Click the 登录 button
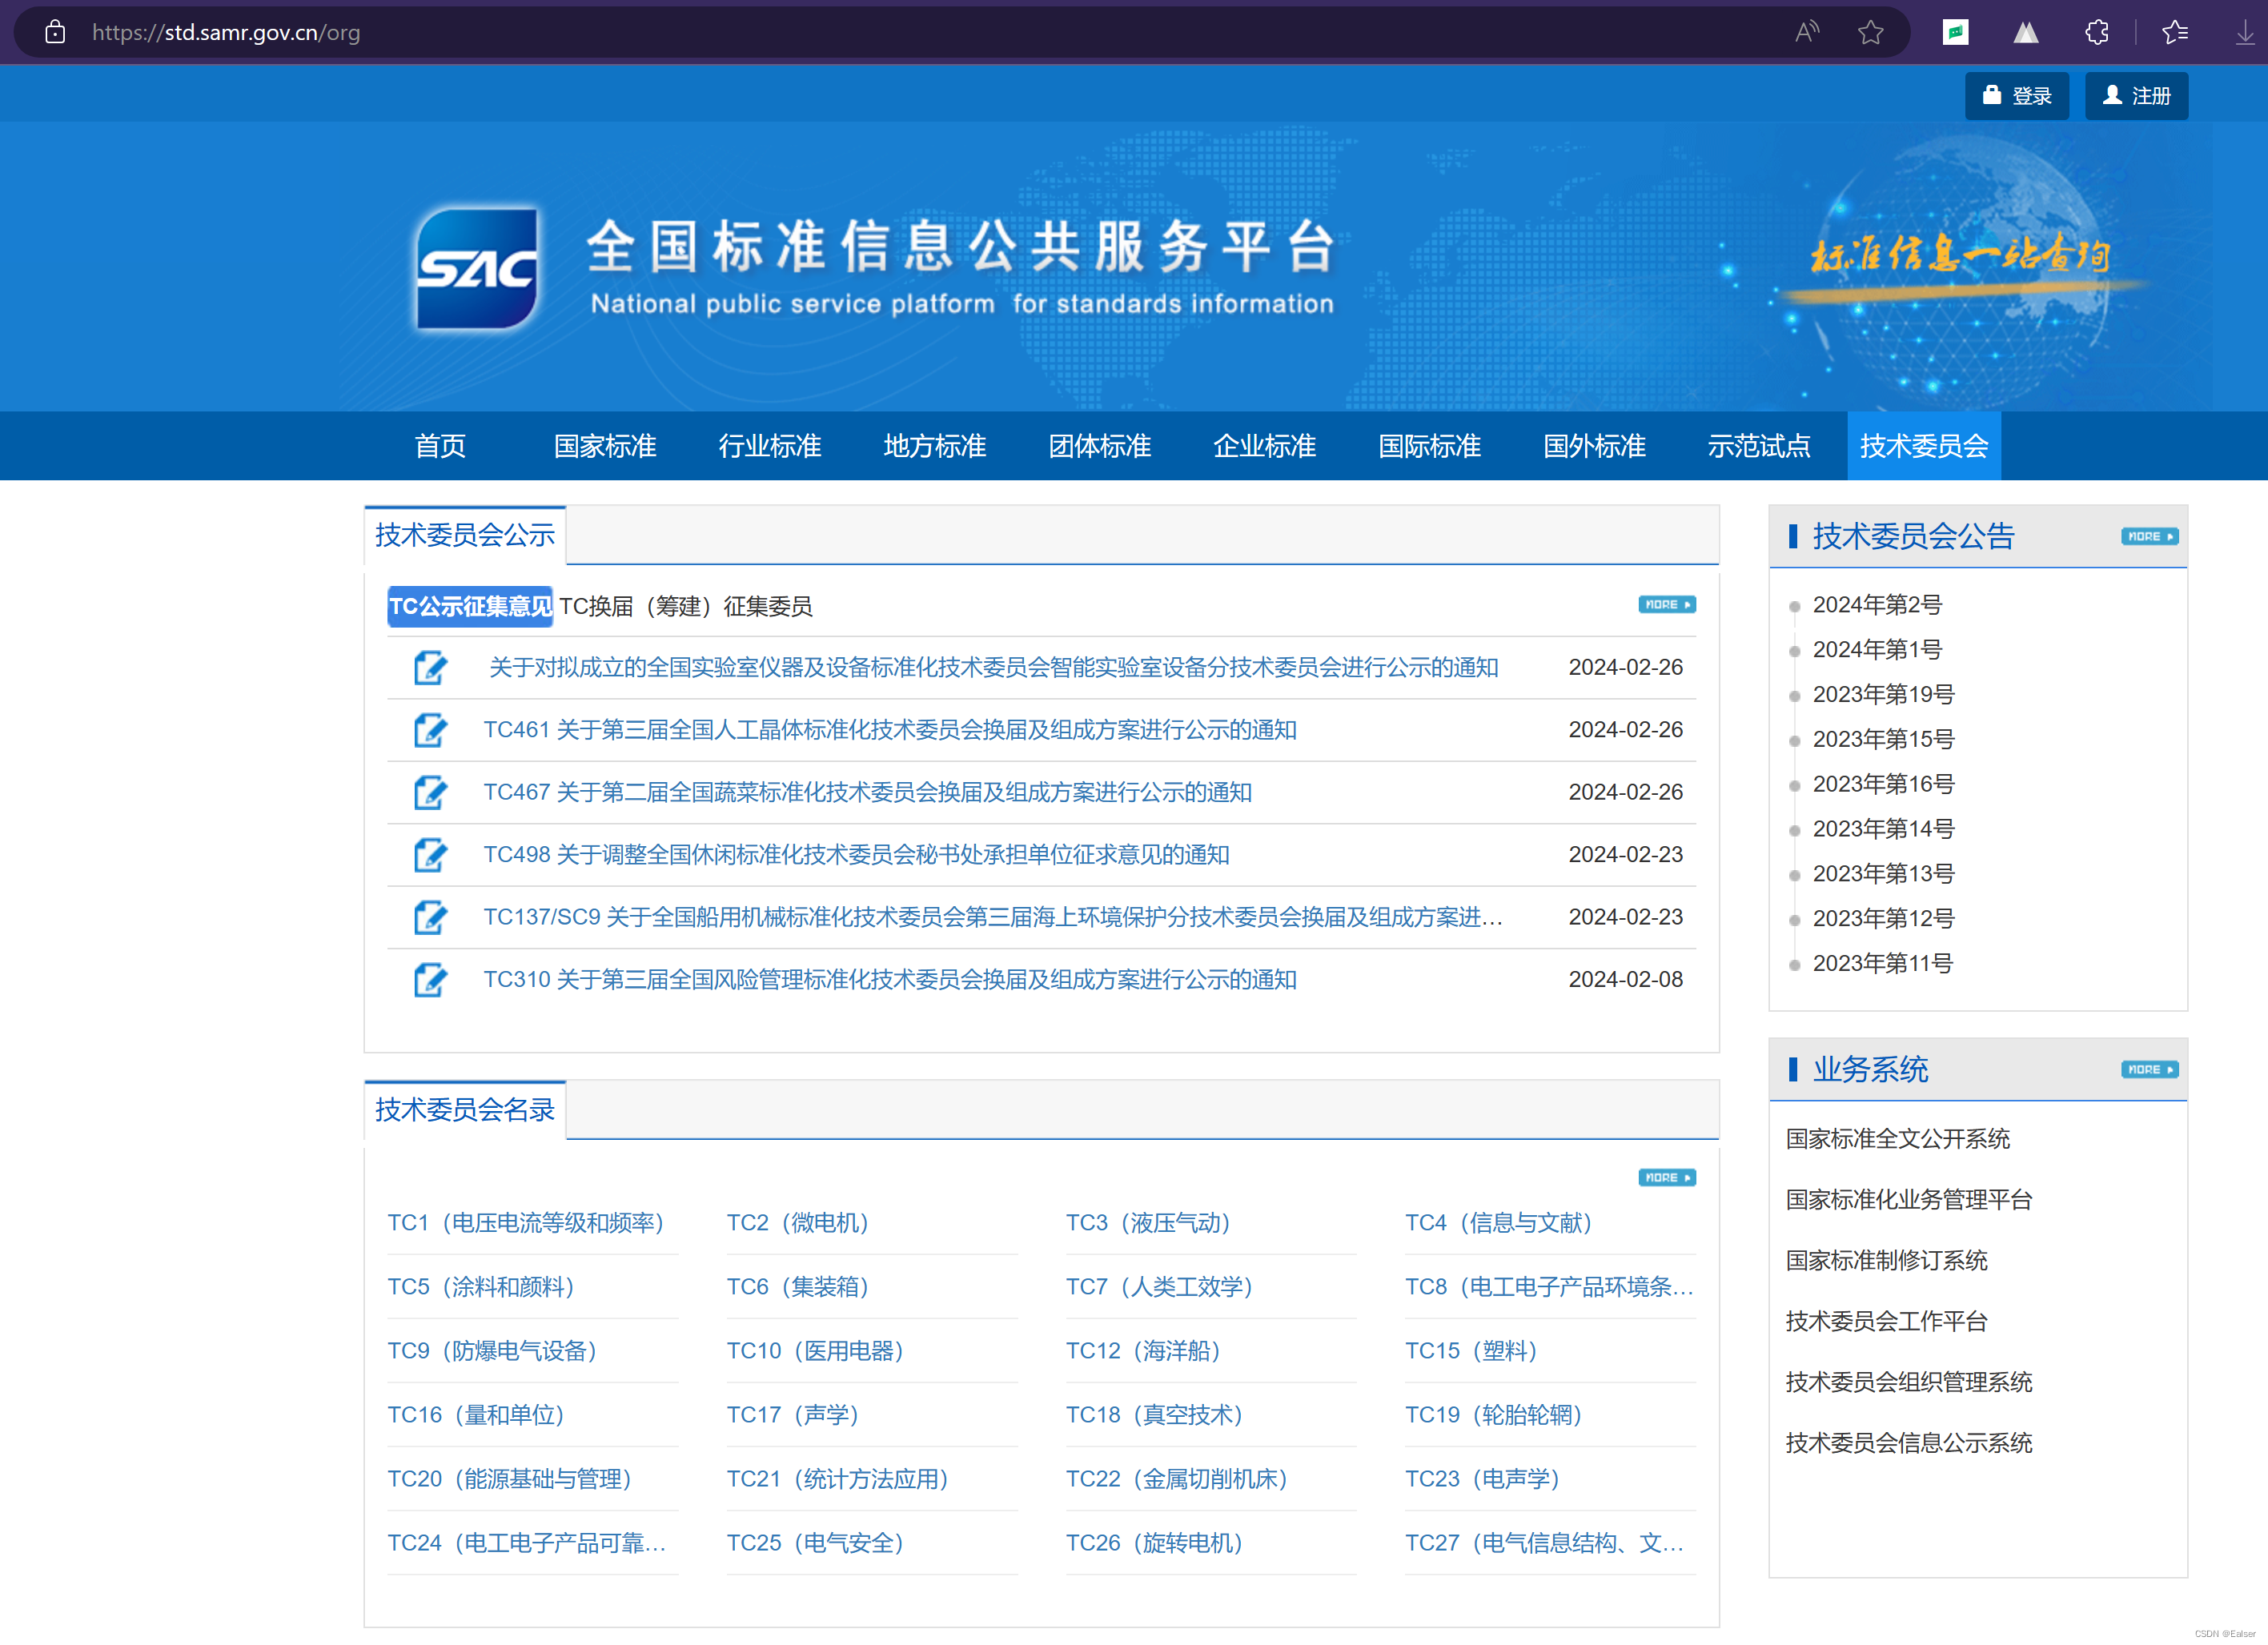Viewport: 2268px width, 1645px height. click(2016, 96)
